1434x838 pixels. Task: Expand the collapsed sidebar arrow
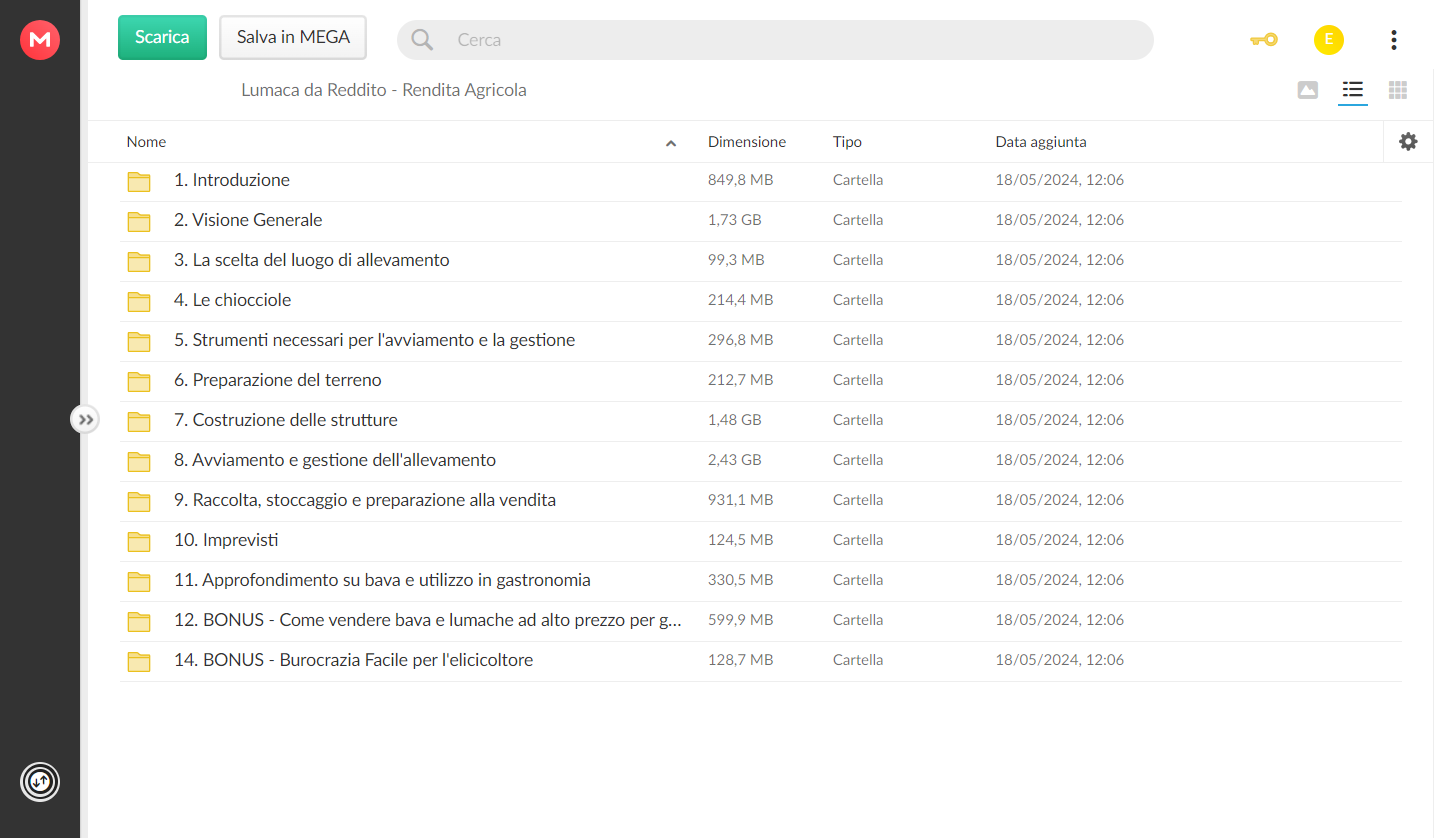click(x=85, y=419)
